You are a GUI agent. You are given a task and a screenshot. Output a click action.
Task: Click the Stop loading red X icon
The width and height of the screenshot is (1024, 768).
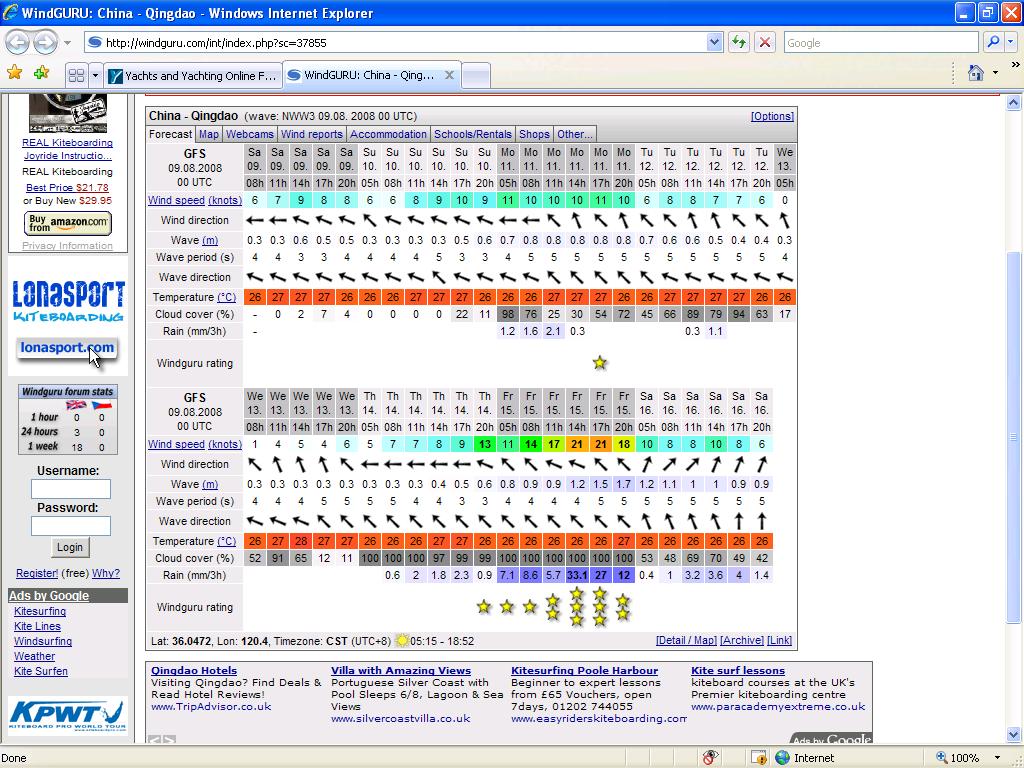[765, 42]
